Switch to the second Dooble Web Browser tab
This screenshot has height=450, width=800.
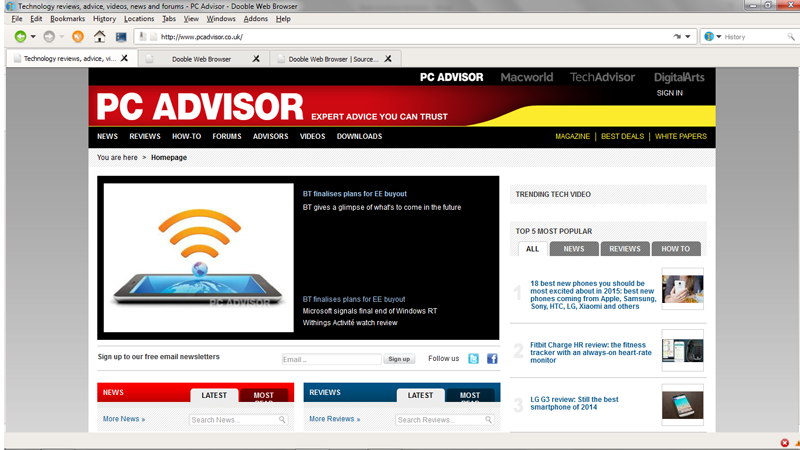201,59
